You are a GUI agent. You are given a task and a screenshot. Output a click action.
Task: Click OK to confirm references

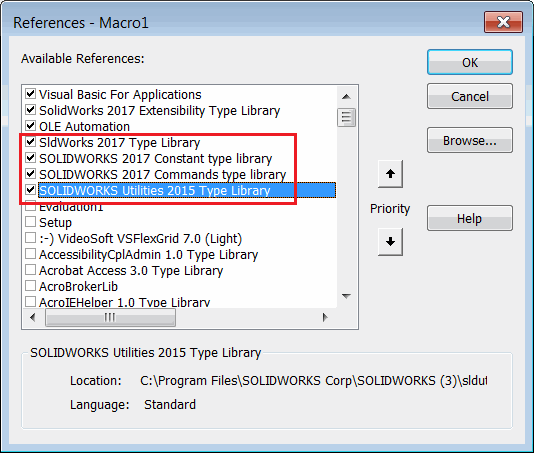(x=470, y=62)
